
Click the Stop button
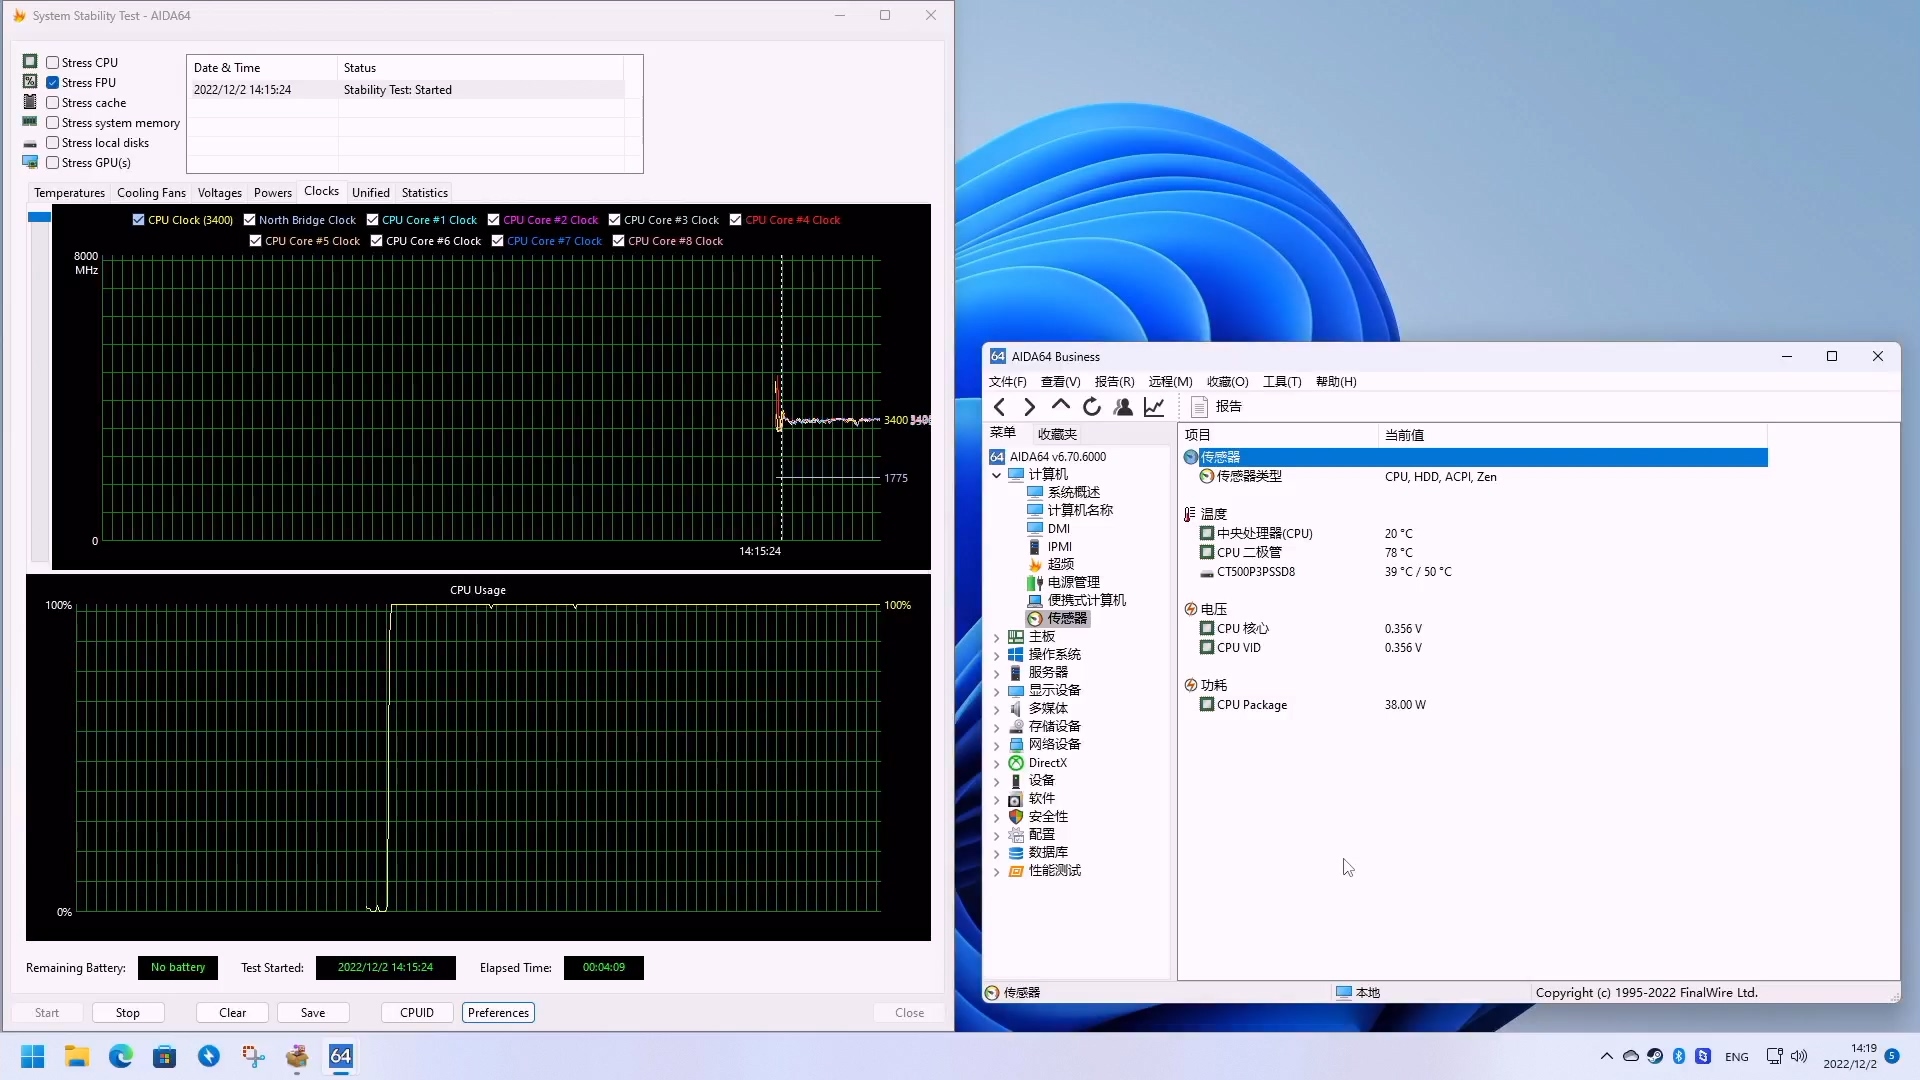pos(128,1013)
